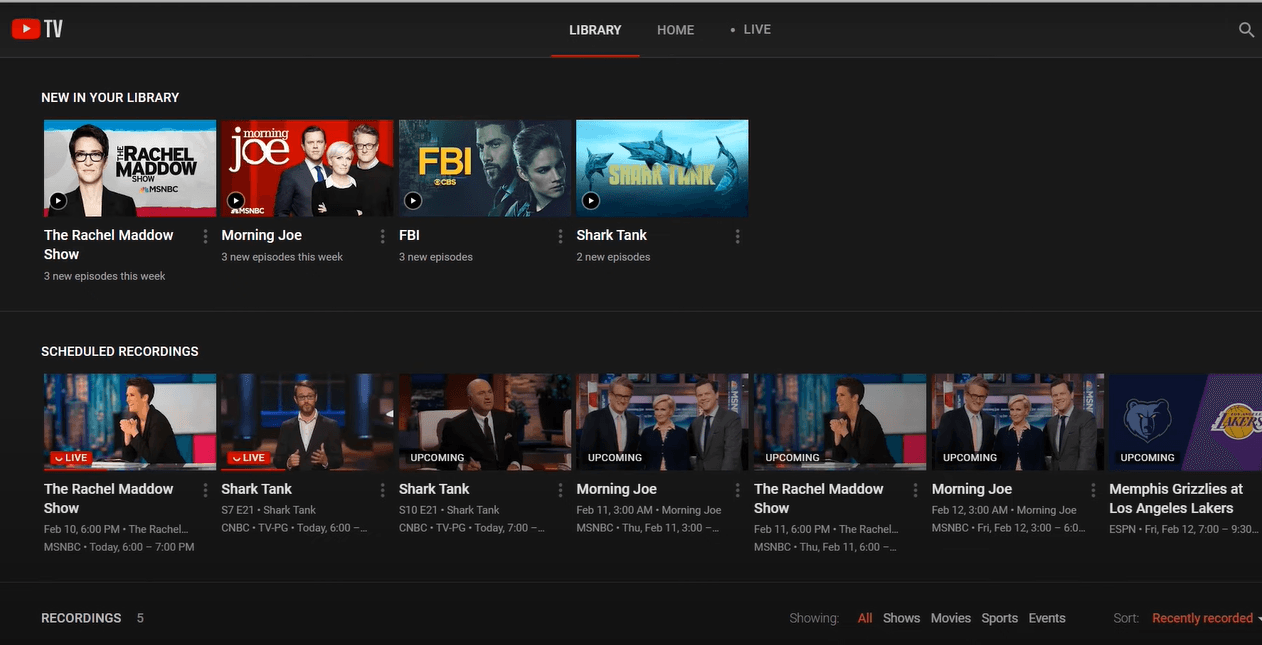Click the UPCOMING badge on Memphis Grizzlies game
Viewport: 1262px width, 645px height.
[x=1147, y=458]
